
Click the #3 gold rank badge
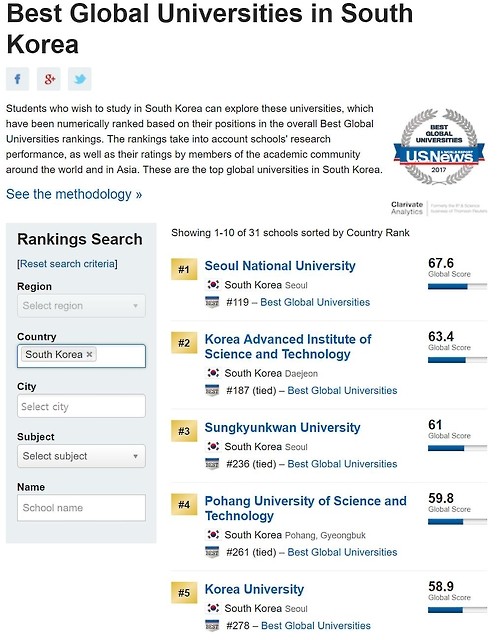[x=184, y=431]
